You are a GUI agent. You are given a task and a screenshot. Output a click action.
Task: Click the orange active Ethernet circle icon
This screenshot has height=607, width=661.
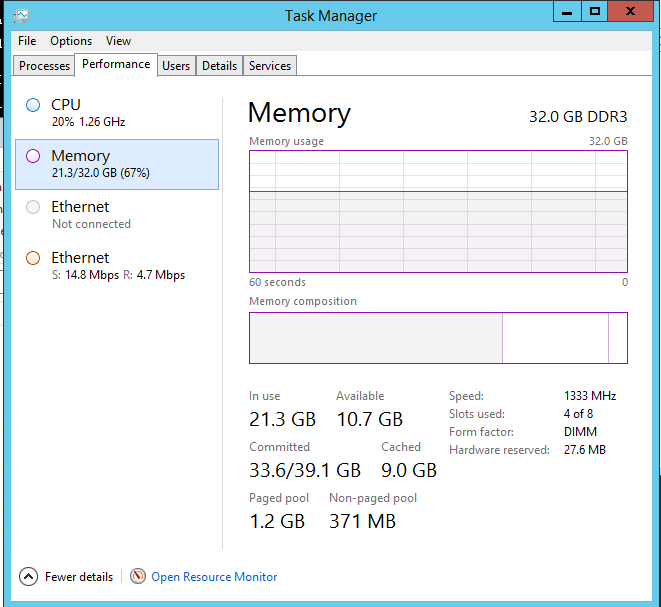click(x=33, y=258)
